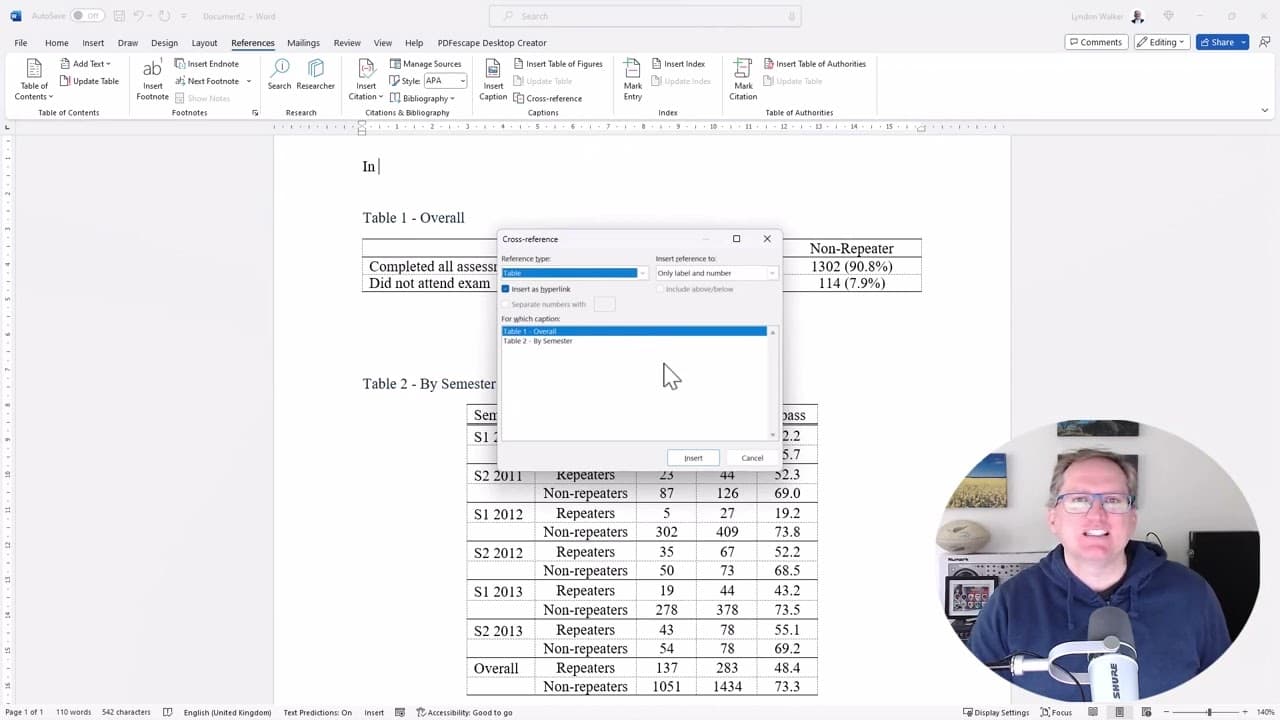The image size is (1280, 720).
Task: Open the Researcher tool
Action: coord(316,75)
